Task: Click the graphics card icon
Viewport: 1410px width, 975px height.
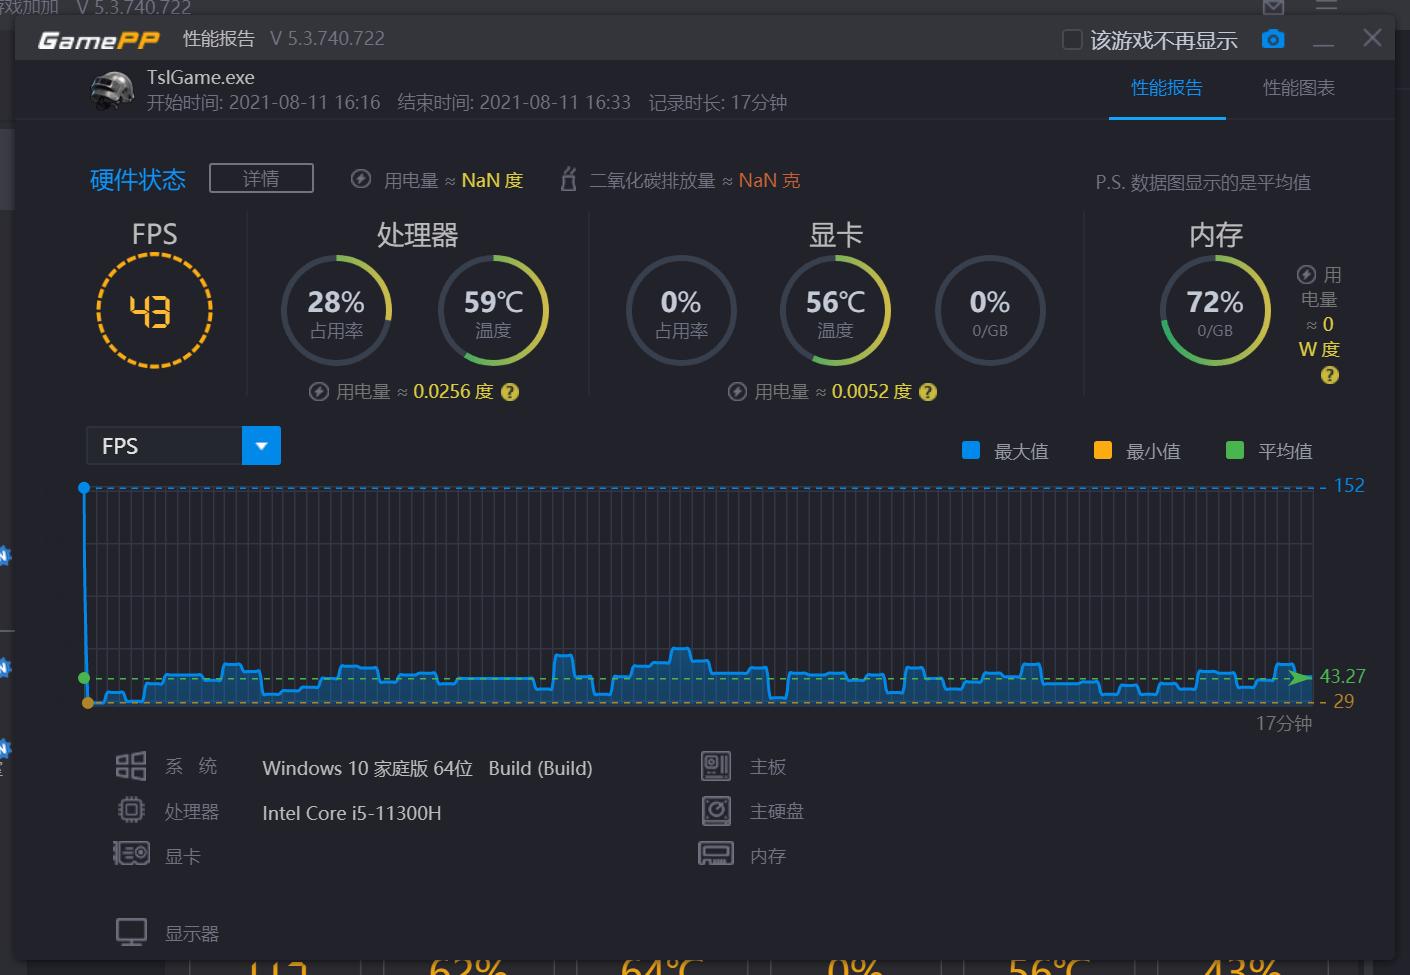Action: tap(131, 854)
